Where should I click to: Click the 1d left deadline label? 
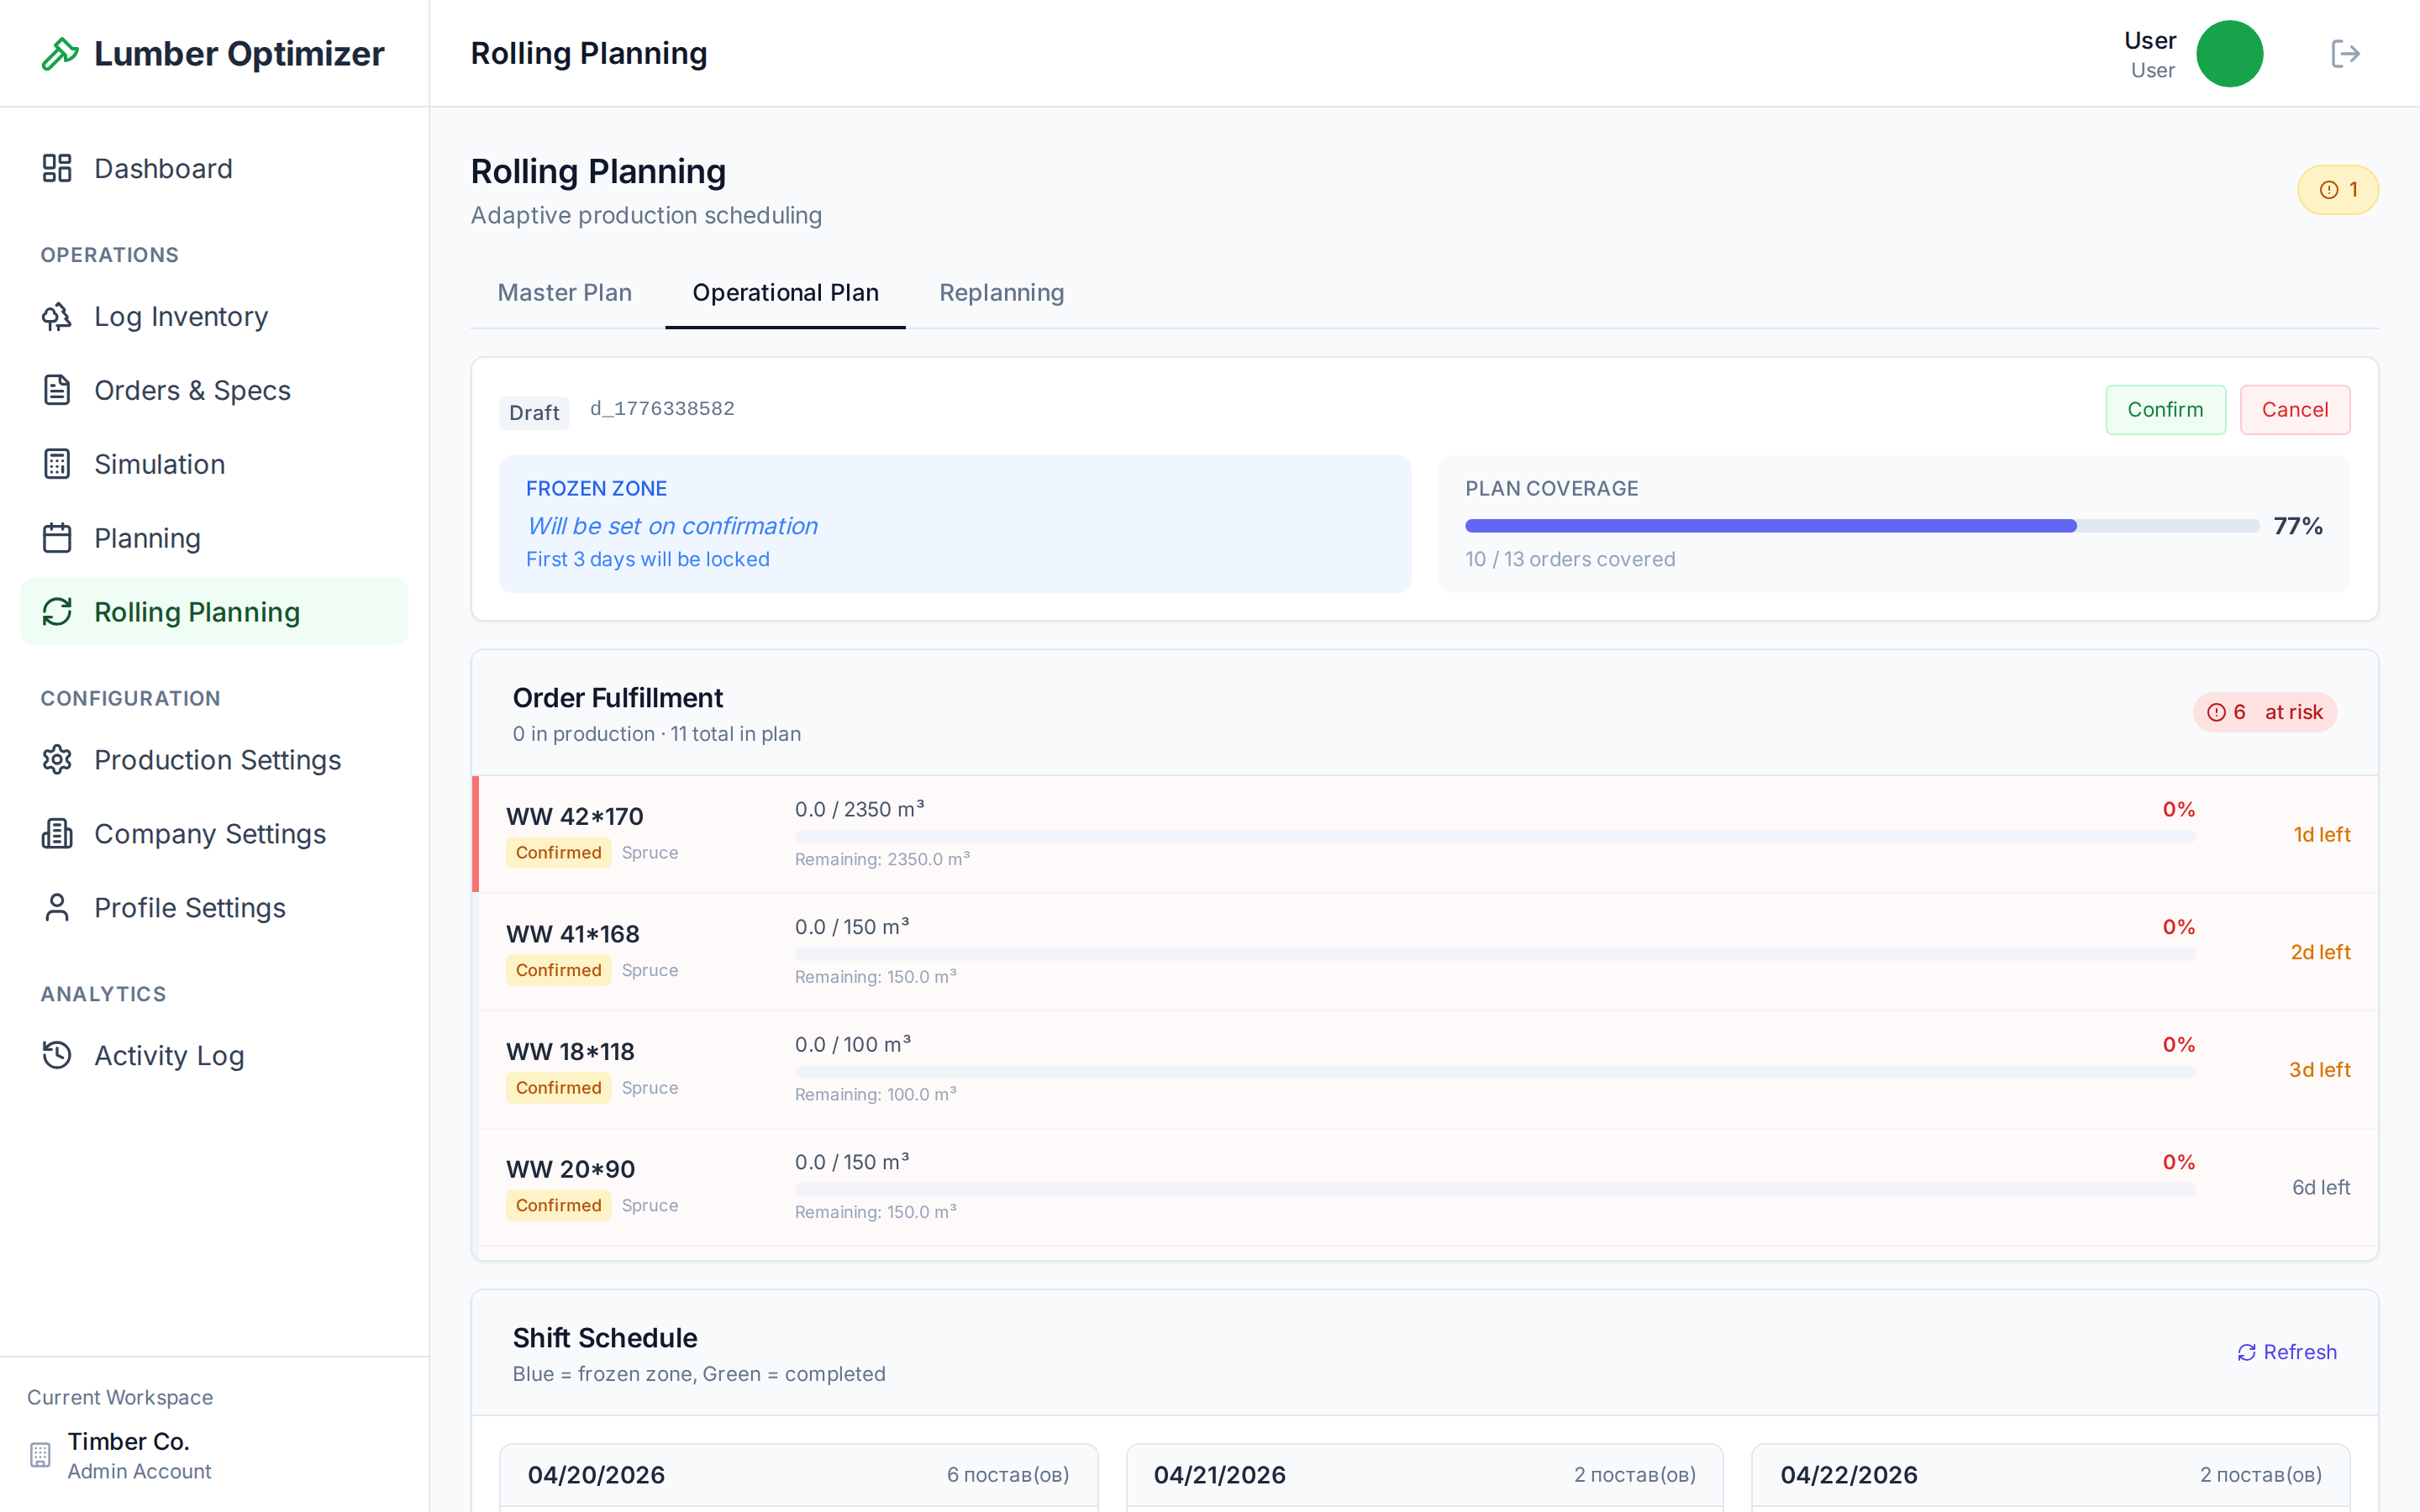coord(2321,834)
